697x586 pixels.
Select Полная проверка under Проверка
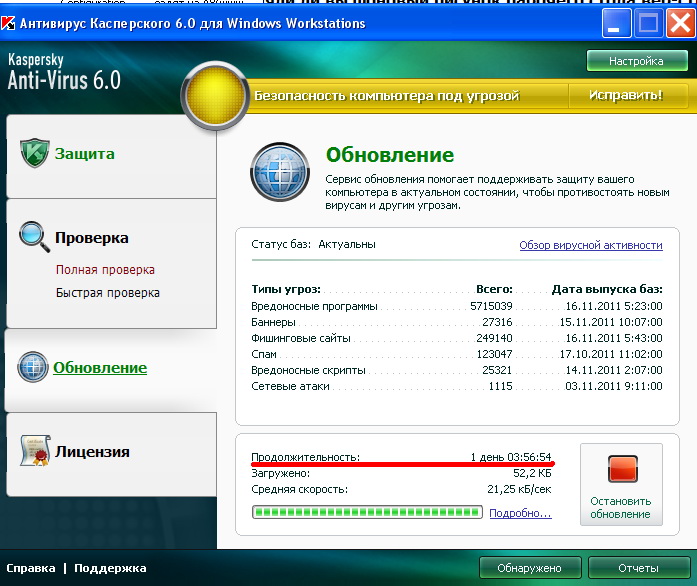pos(105,270)
